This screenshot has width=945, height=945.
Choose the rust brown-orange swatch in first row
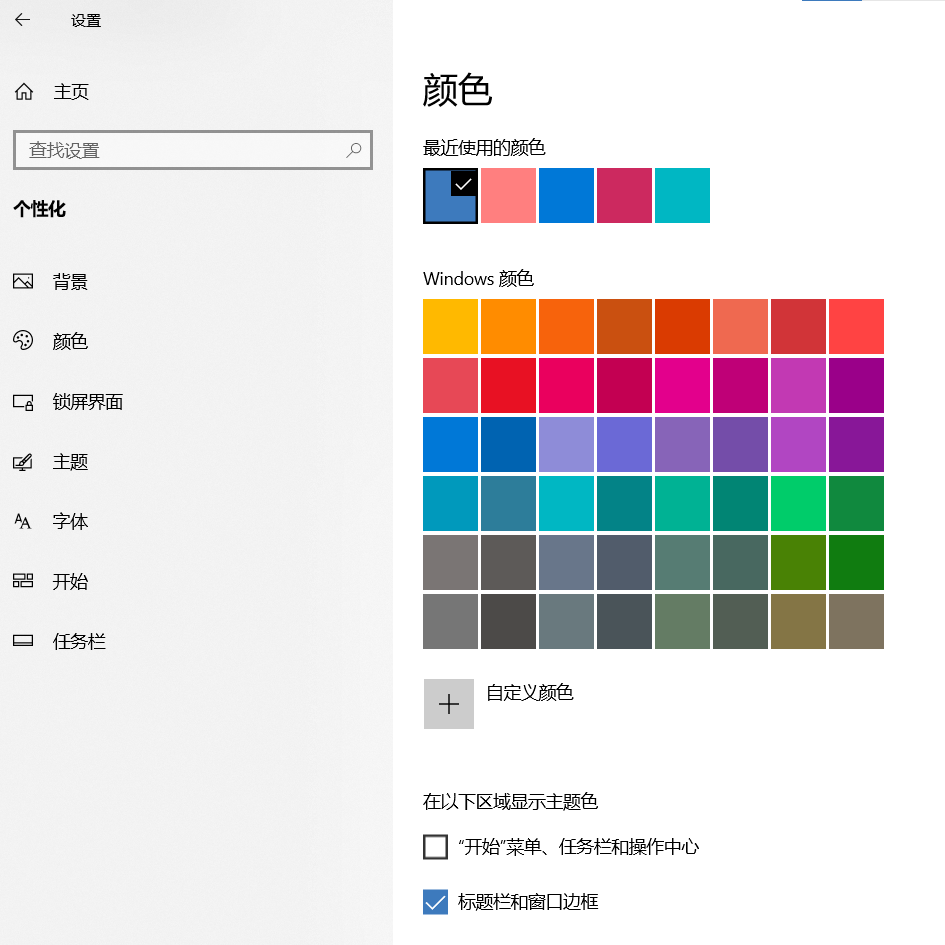(624, 327)
